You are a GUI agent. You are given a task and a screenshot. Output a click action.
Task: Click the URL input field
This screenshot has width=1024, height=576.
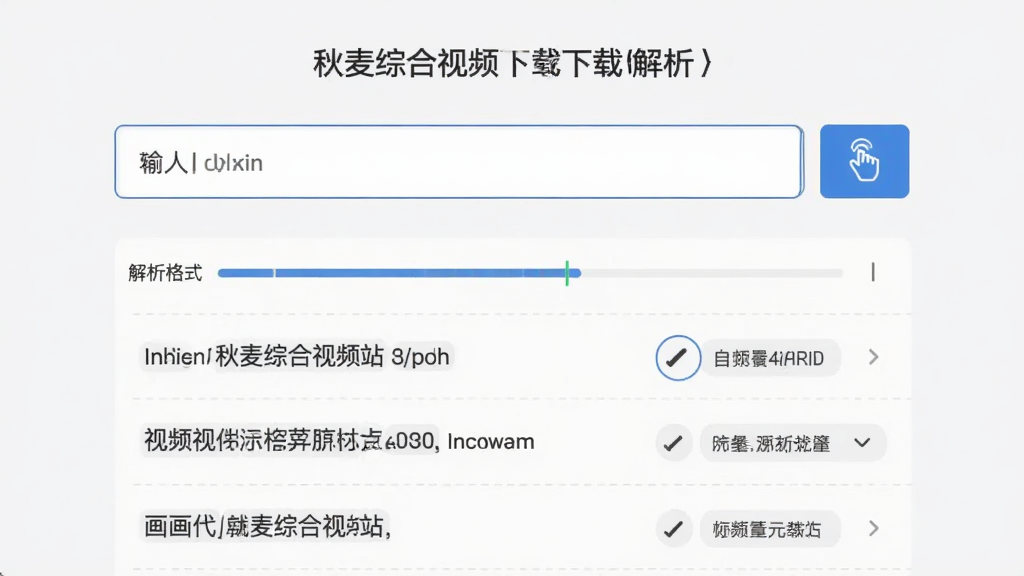pyautogui.click(x=458, y=161)
